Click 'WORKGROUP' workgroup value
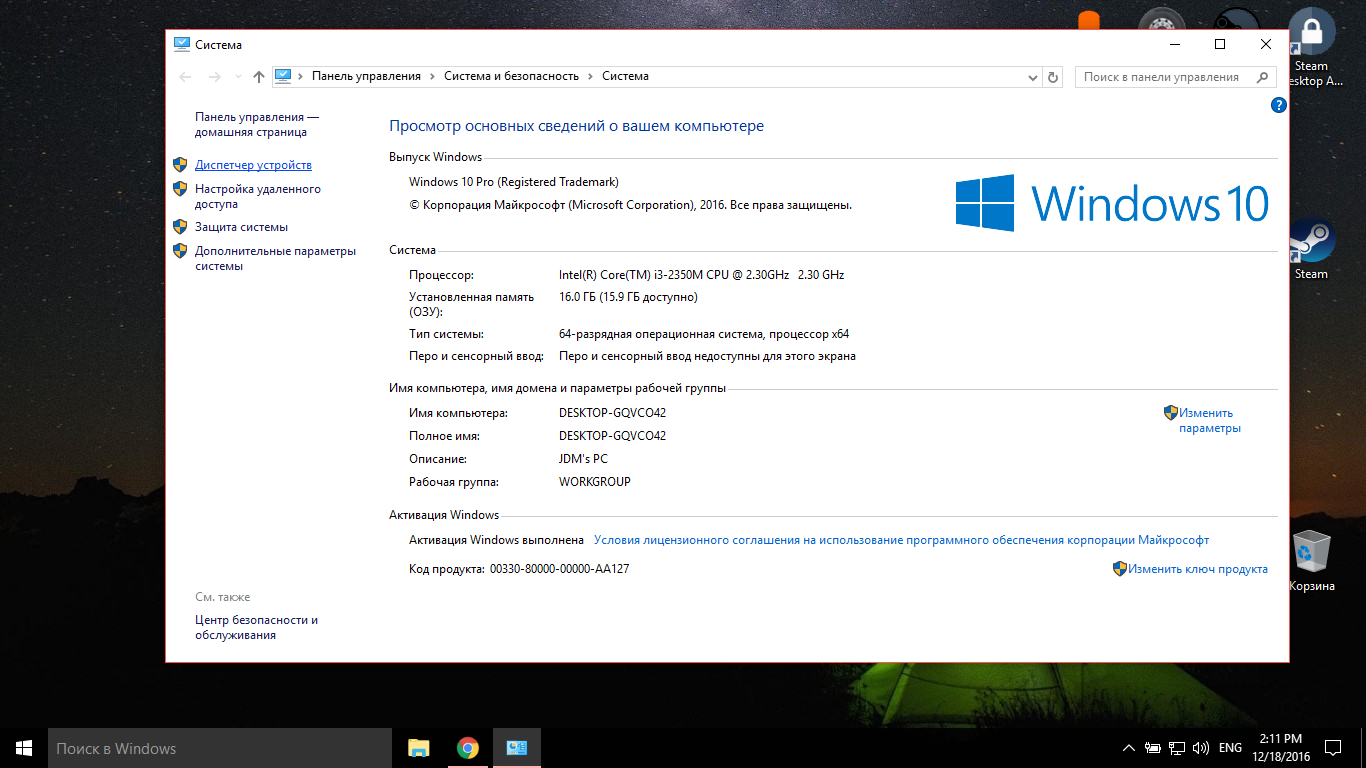This screenshot has height=768, width=1366. (595, 482)
